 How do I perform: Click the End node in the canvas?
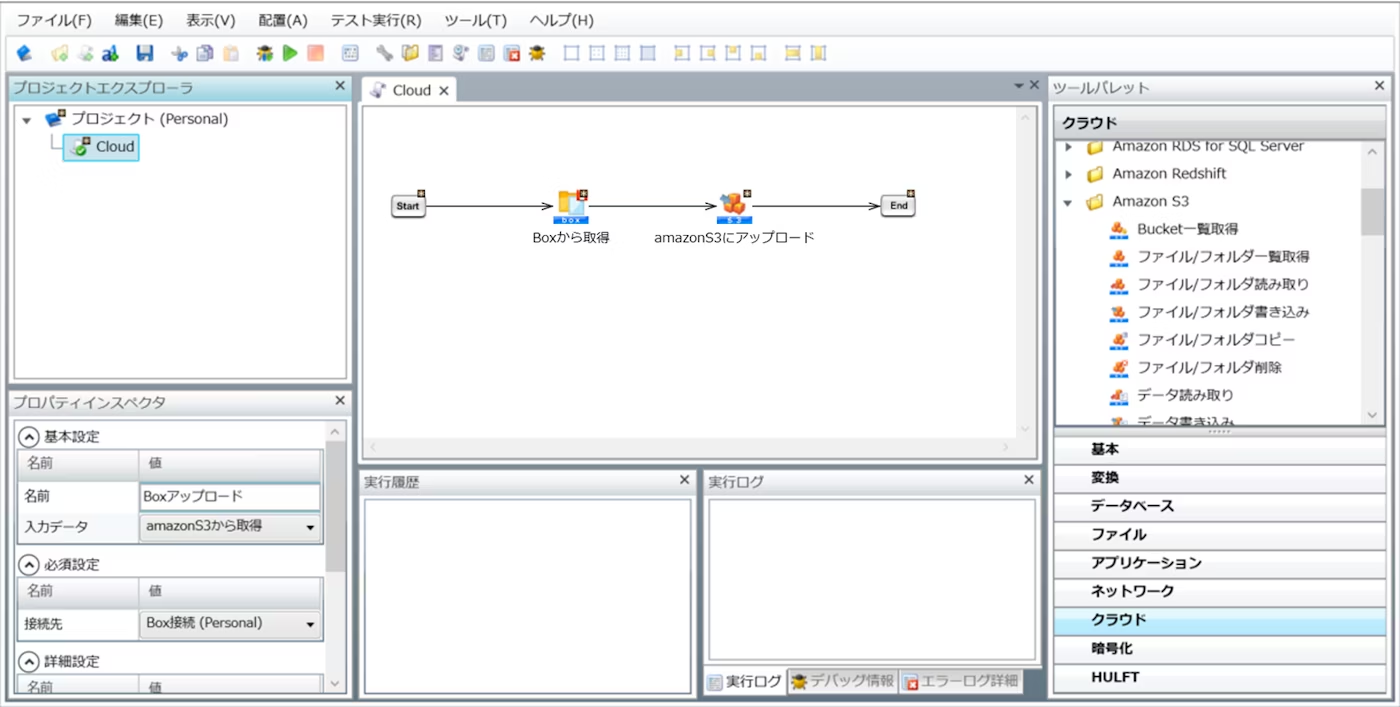click(x=898, y=206)
